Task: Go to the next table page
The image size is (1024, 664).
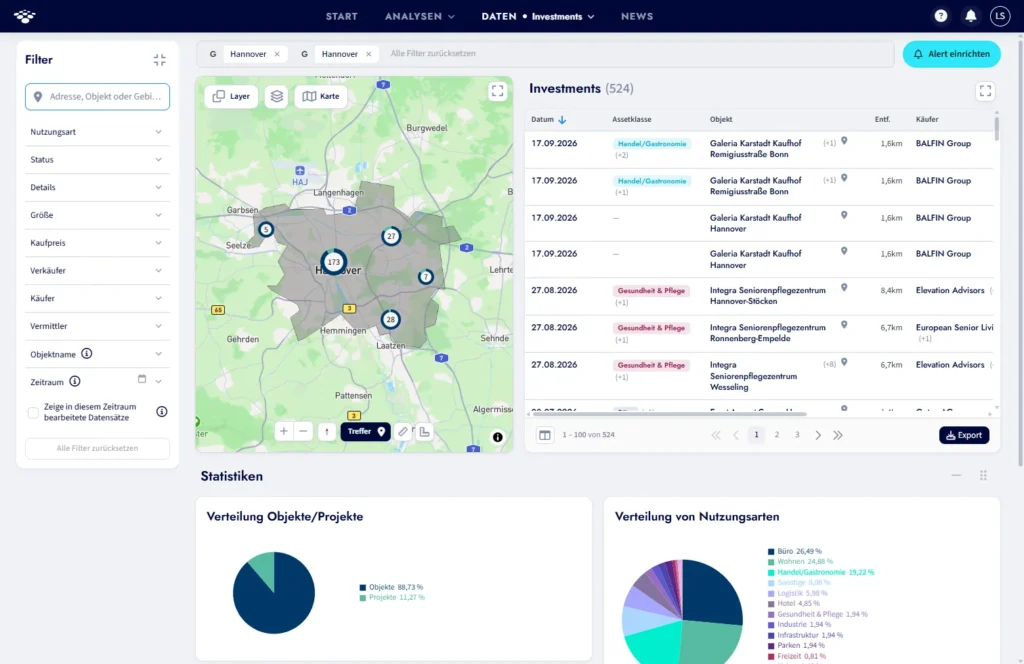Action: coord(818,435)
